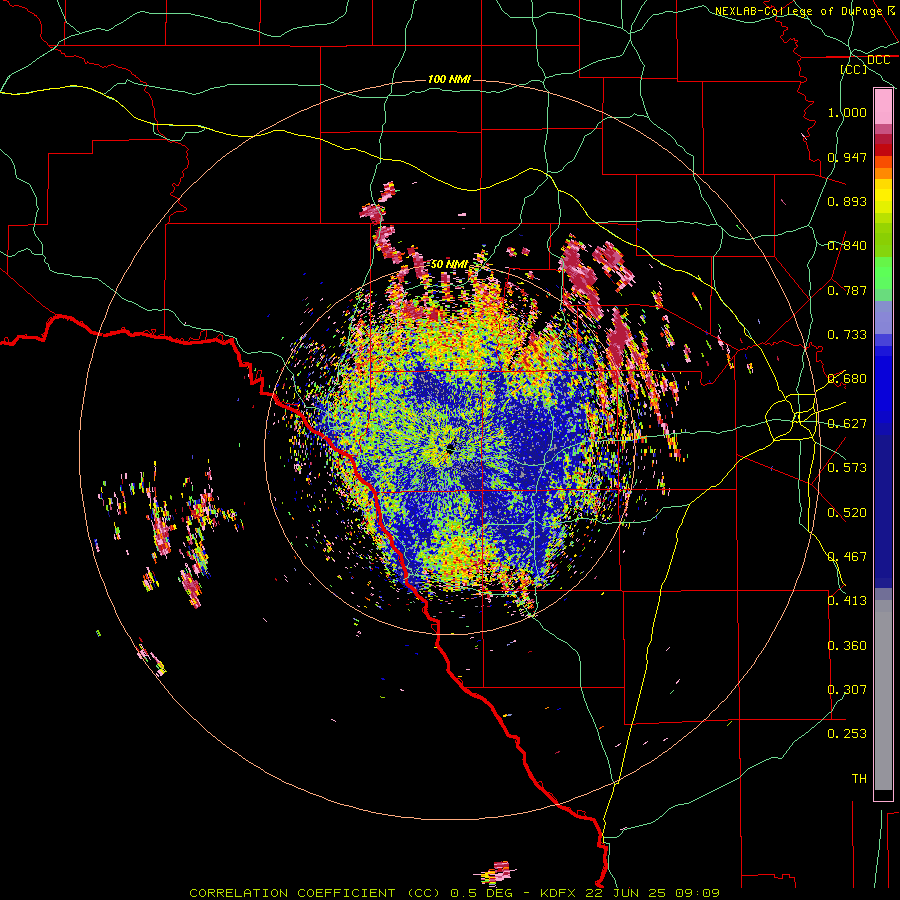
Task: Click the [CC] units label
Action: pyautogui.click(x=854, y=69)
